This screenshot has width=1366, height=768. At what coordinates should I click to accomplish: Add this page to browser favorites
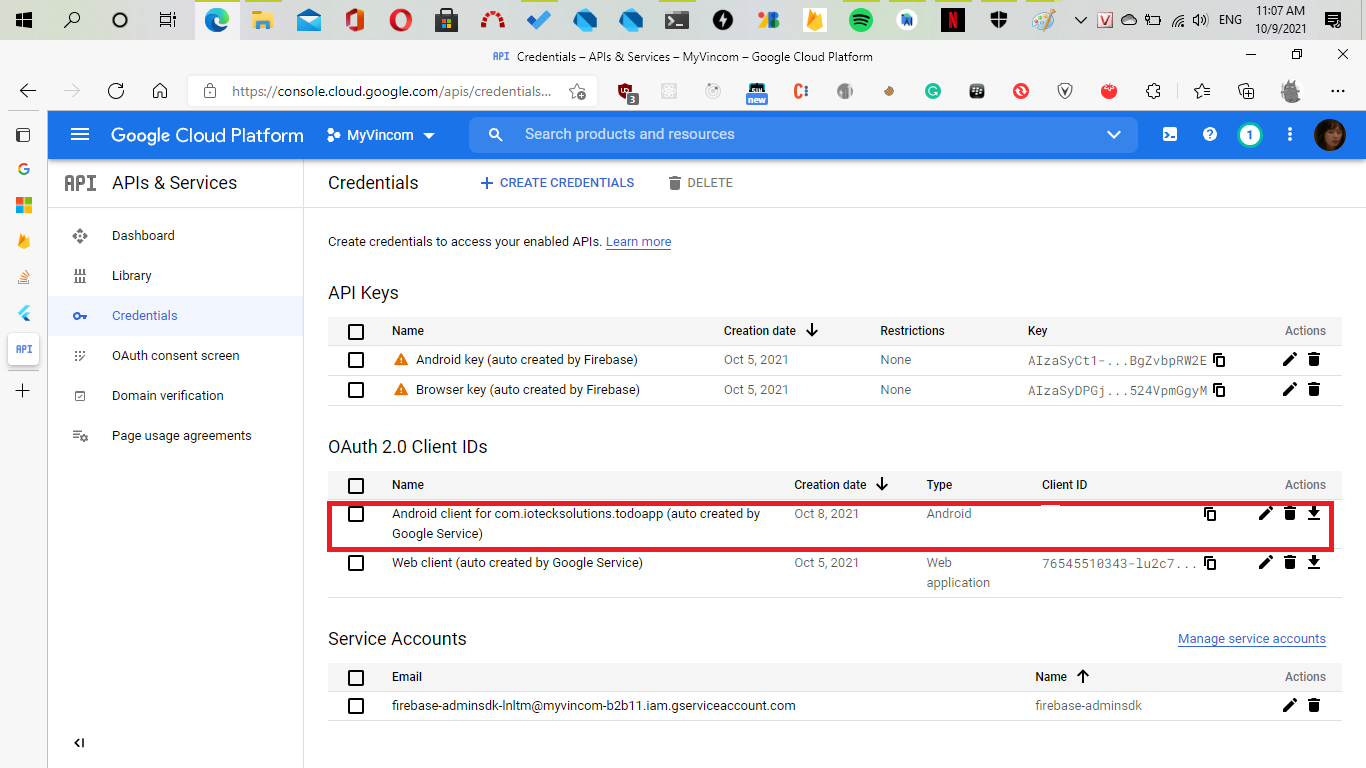[577, 91]
